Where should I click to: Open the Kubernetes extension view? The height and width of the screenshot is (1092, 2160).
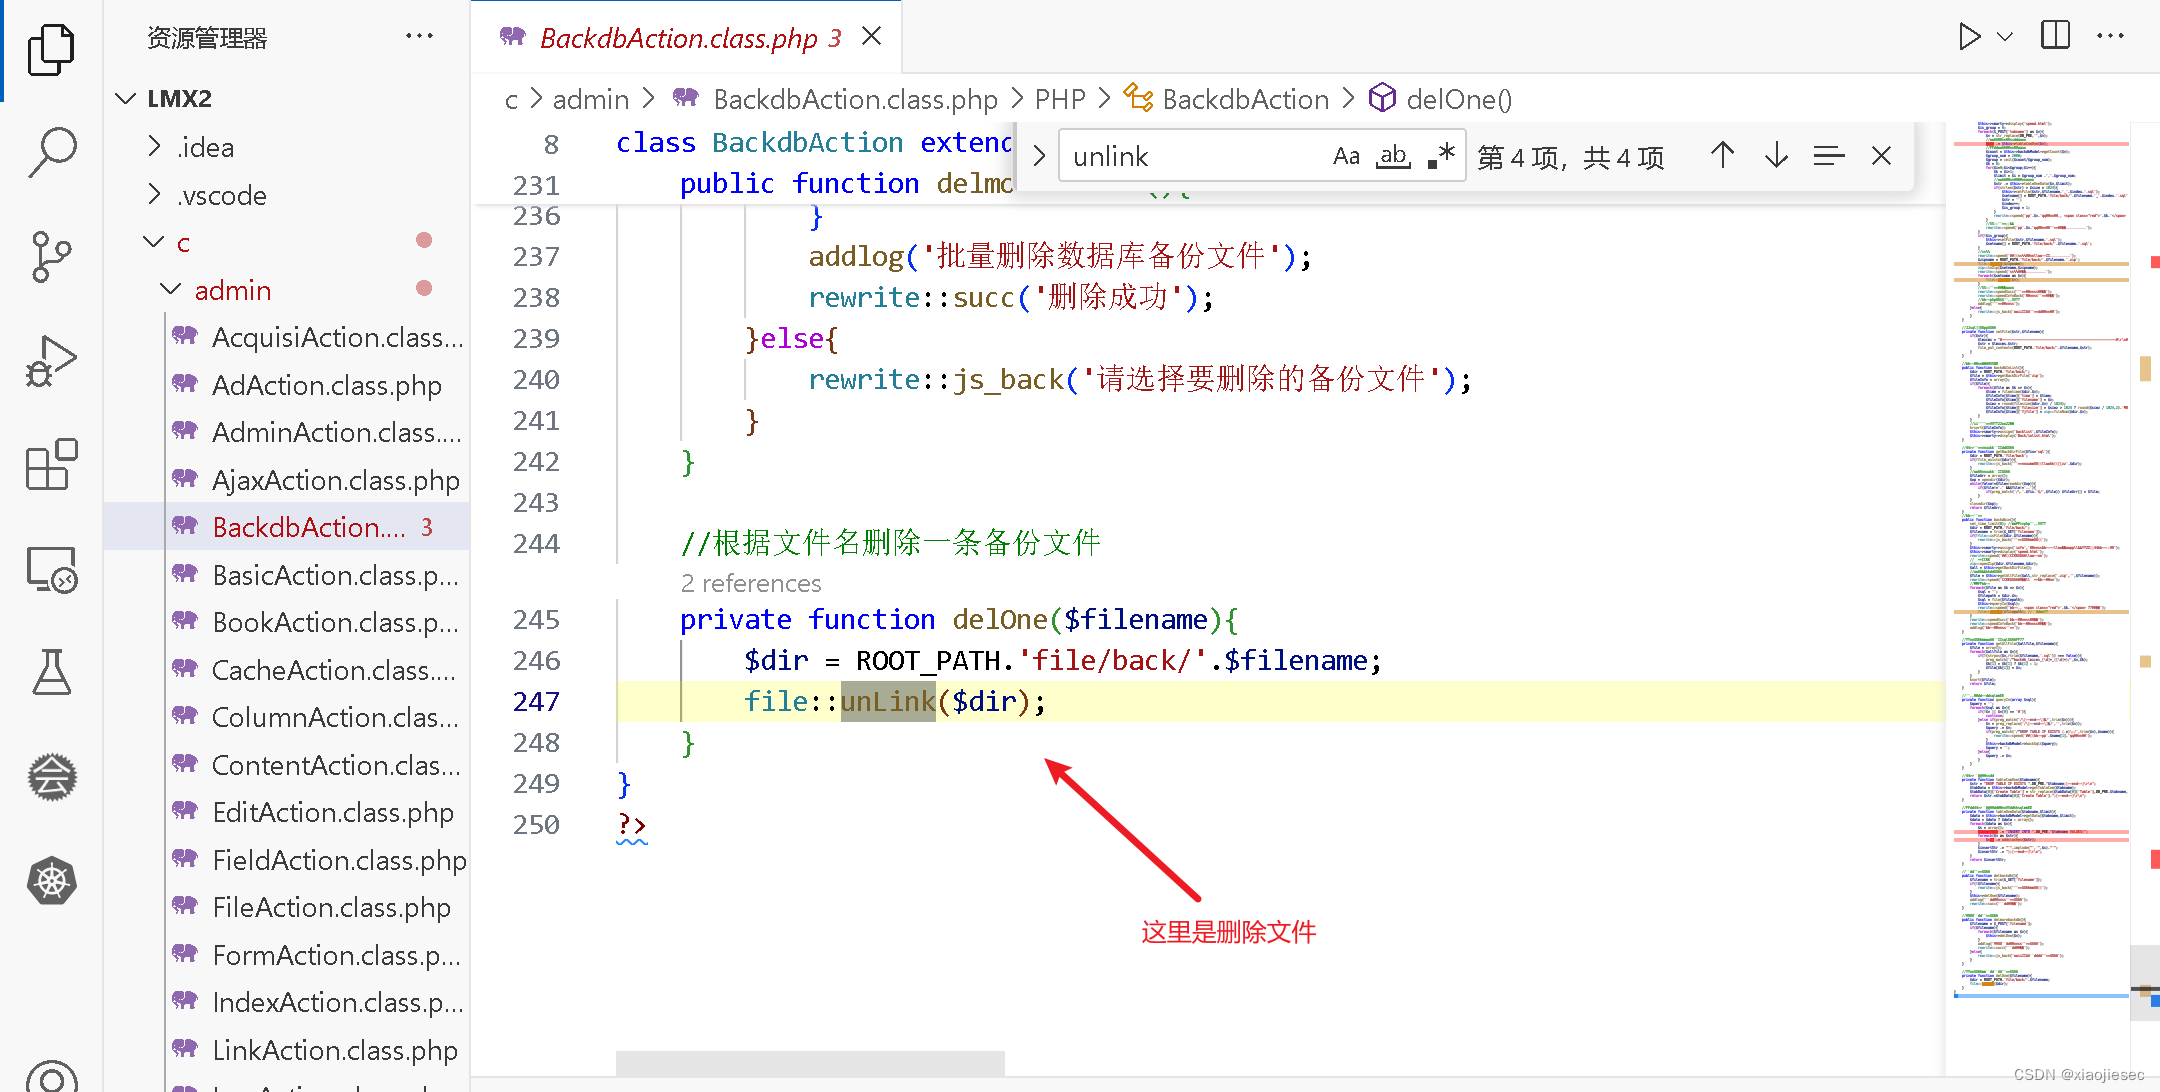tap(52, 880)
